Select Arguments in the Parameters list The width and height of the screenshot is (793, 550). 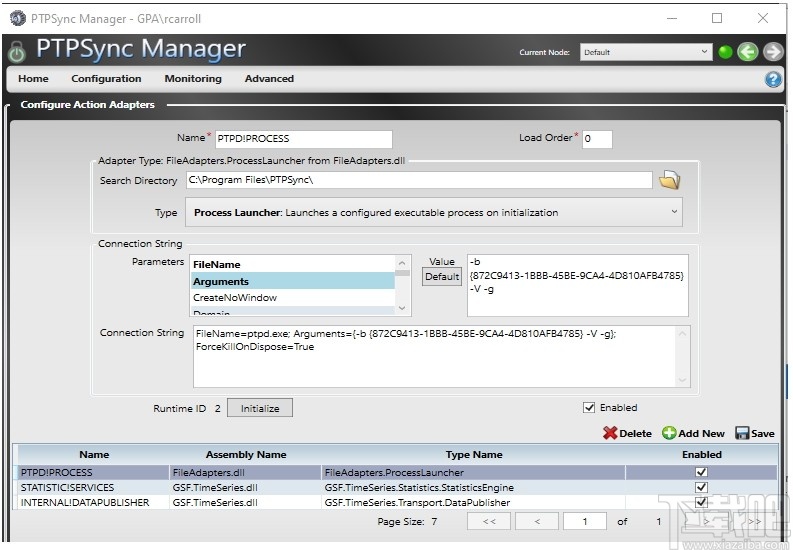pyautogui.click(x=293, y=281)
